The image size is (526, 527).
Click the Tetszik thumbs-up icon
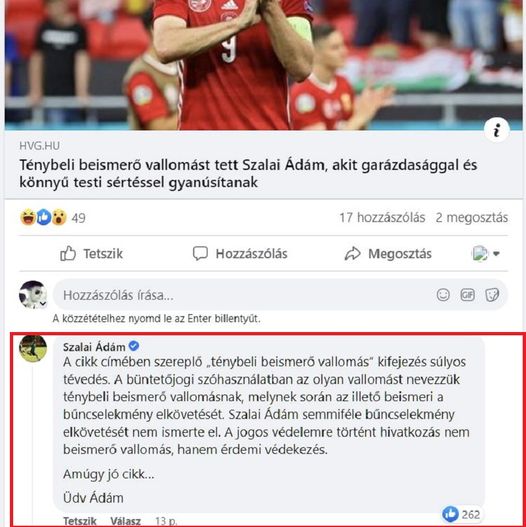pos(68,254)
